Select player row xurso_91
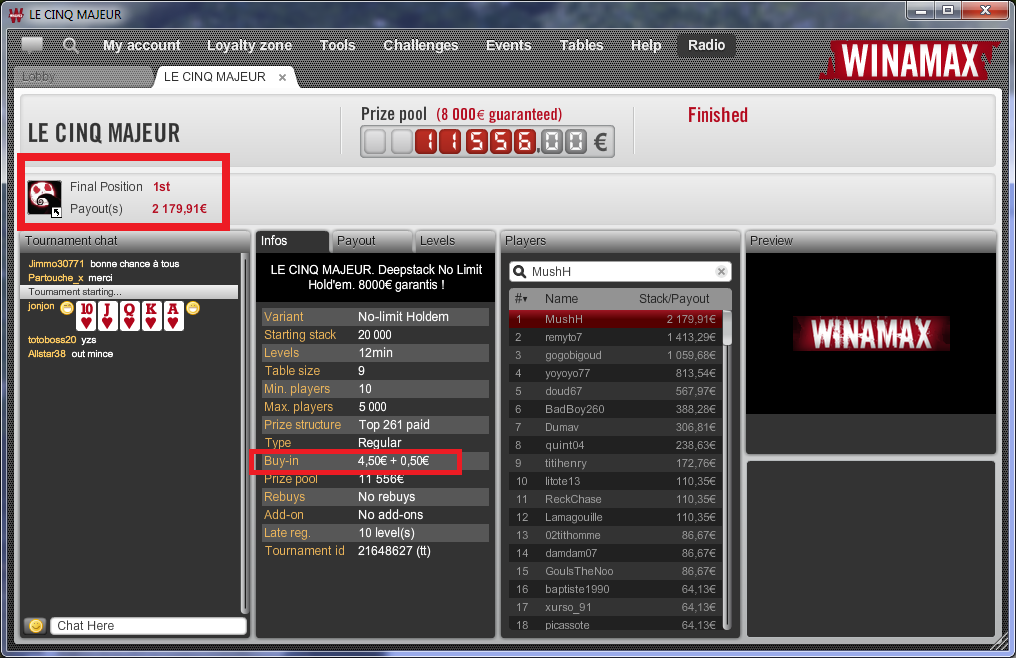1016x658 pixels. pos(616,607)
